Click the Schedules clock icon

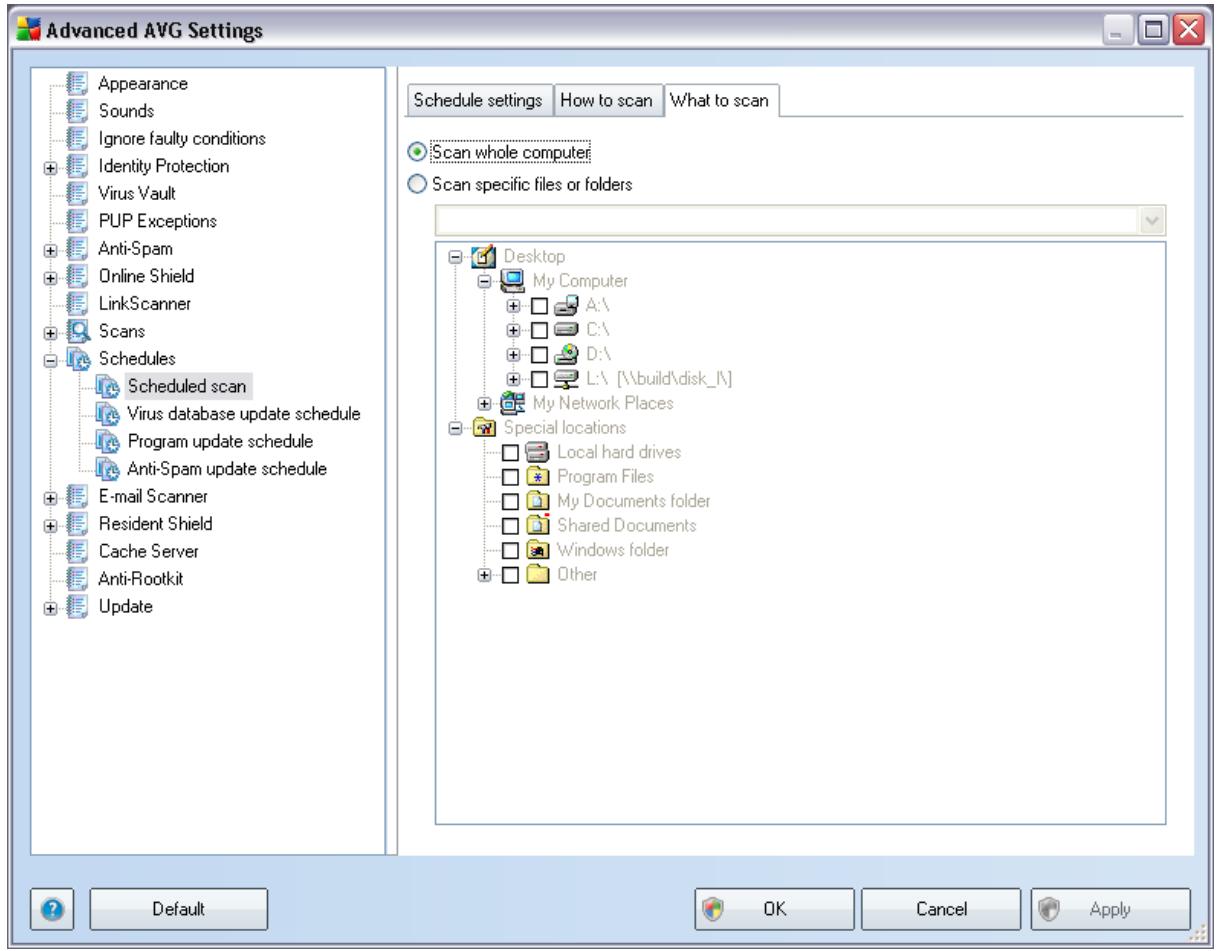[80, 357]
